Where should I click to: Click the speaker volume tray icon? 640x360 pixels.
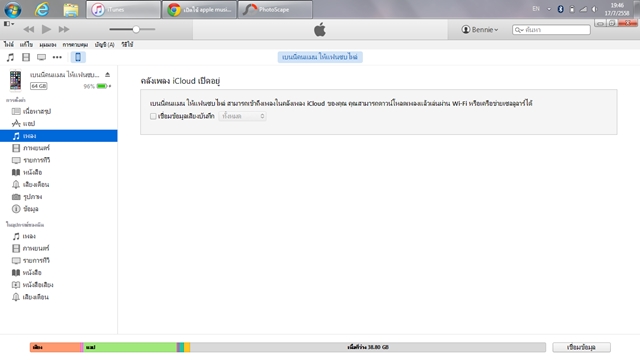(x=595, y=9)
